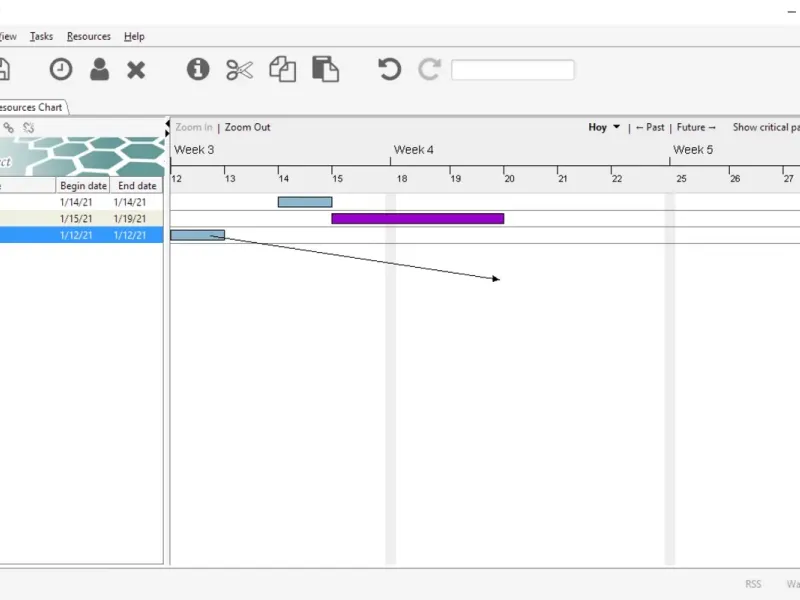Viewport: 800px width, 600px height.
Task: Click the Copy icon
Action: 283,69
